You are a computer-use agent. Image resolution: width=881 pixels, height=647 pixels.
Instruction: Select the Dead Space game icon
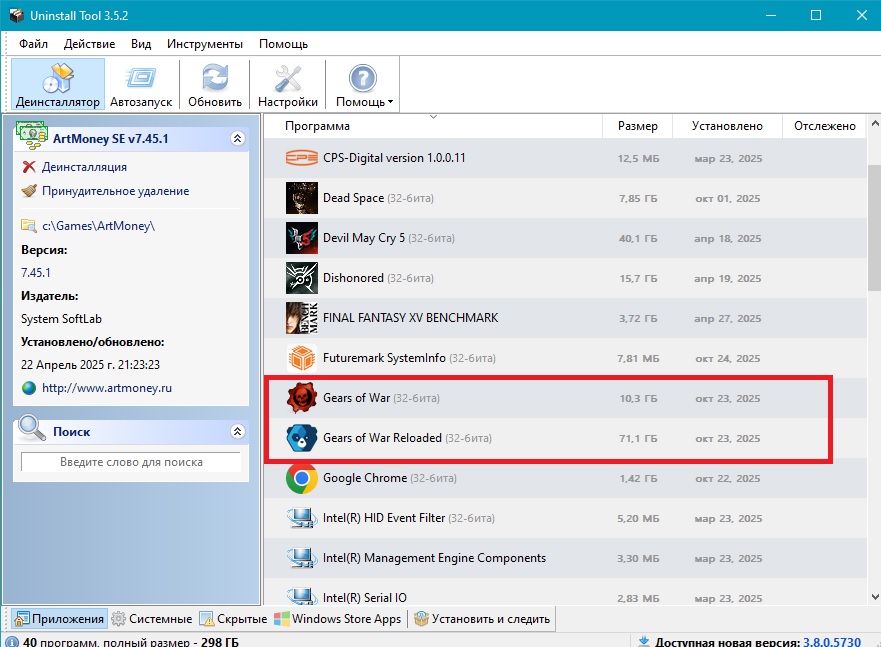[302, 198]
